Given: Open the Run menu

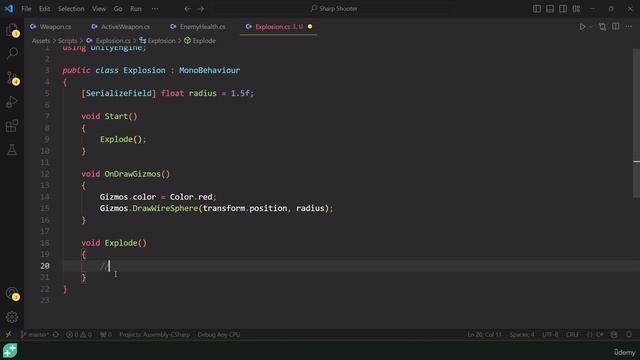Looking at the screenshot, I should pos(136,9).
